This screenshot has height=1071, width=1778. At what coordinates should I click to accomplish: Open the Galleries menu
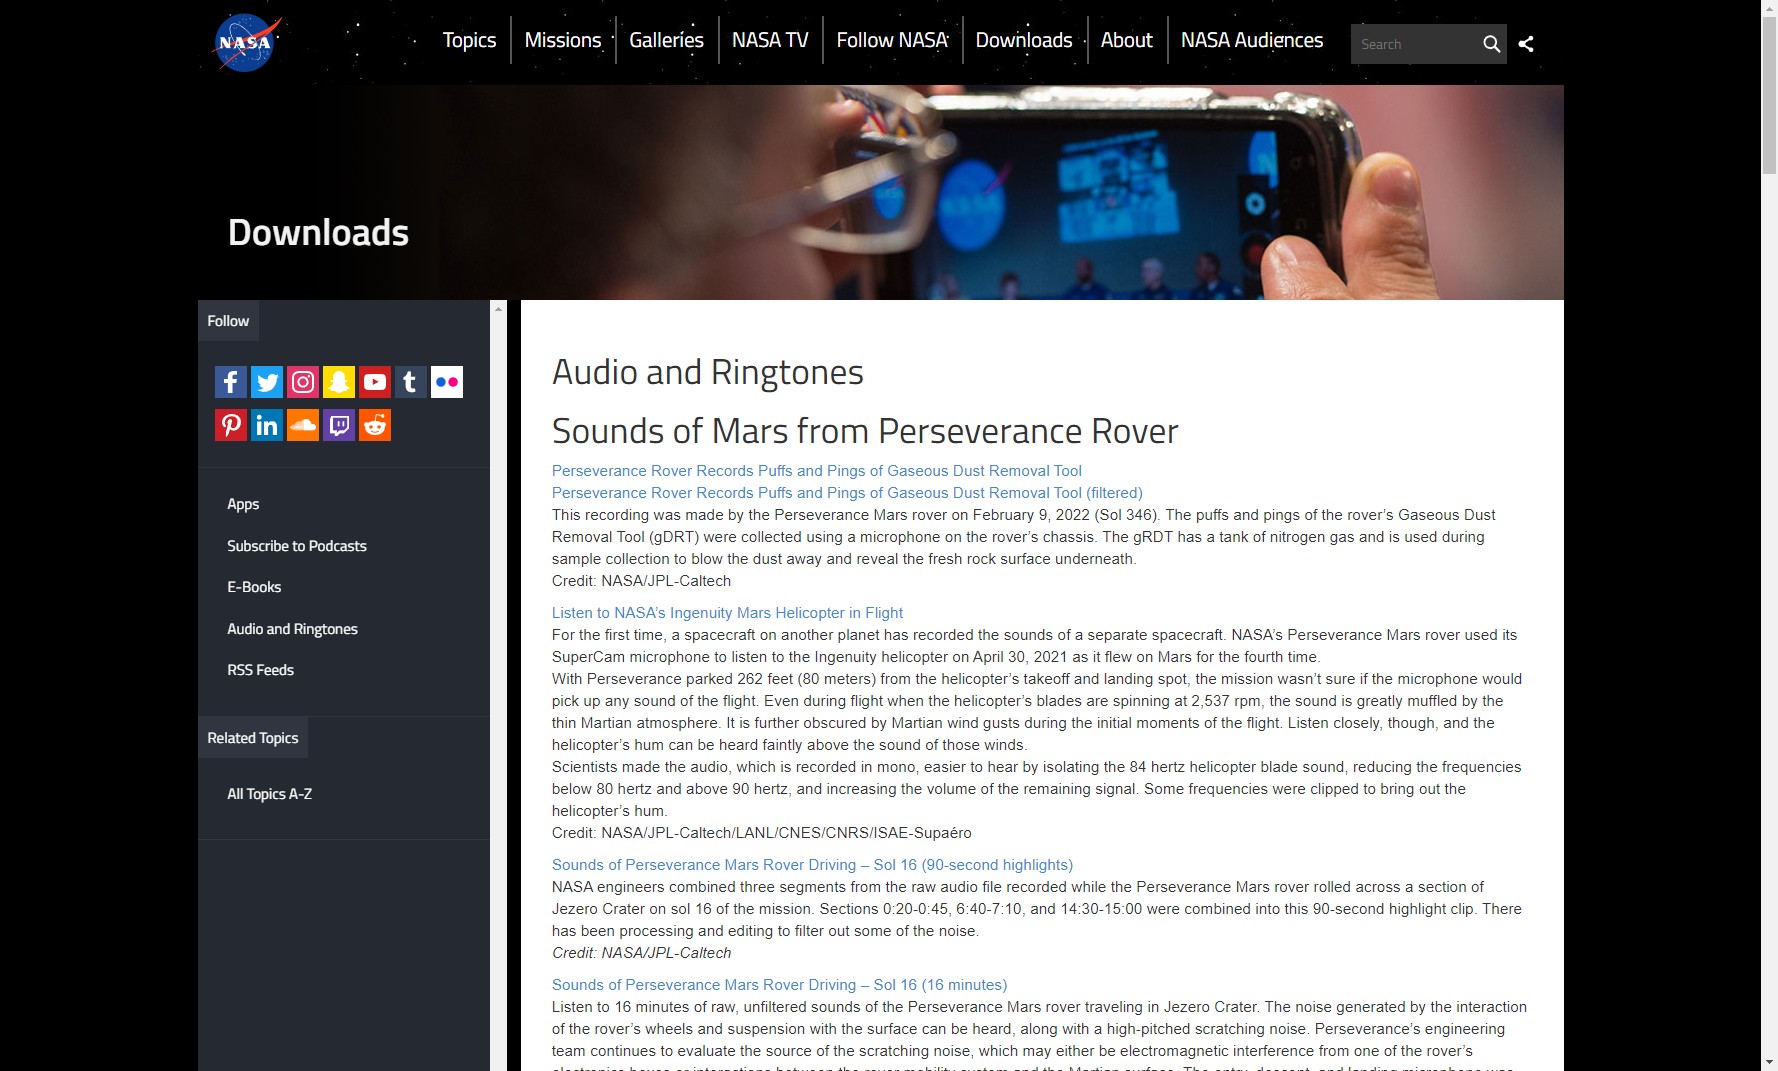666,40
